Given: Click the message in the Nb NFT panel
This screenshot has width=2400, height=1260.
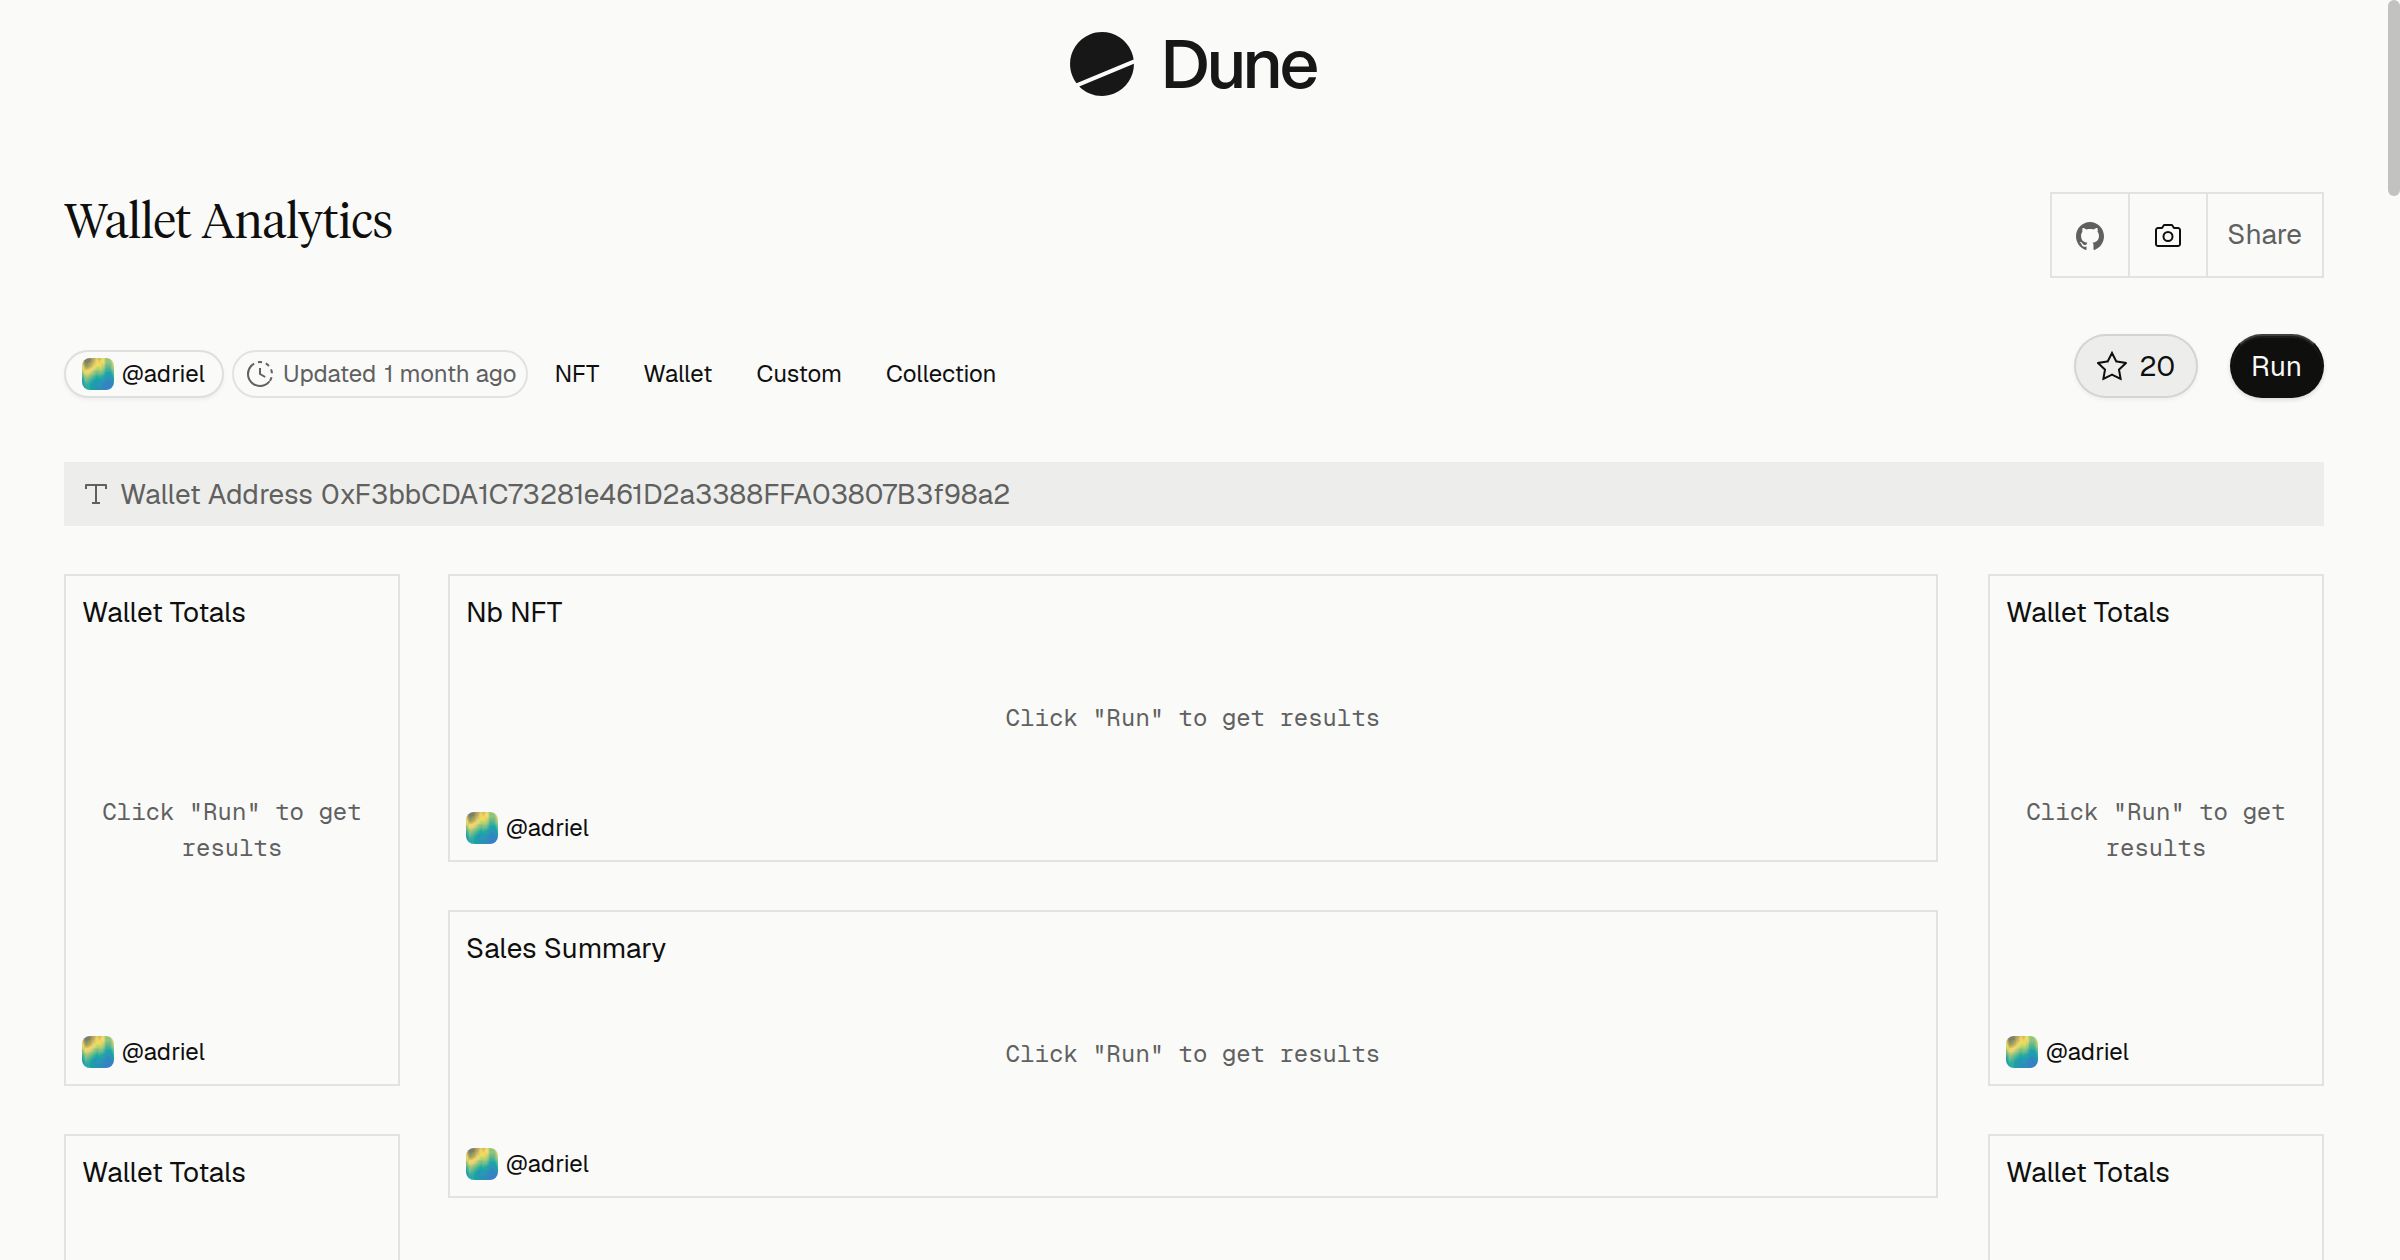Looking at the screenshot, I should 1192,718.
